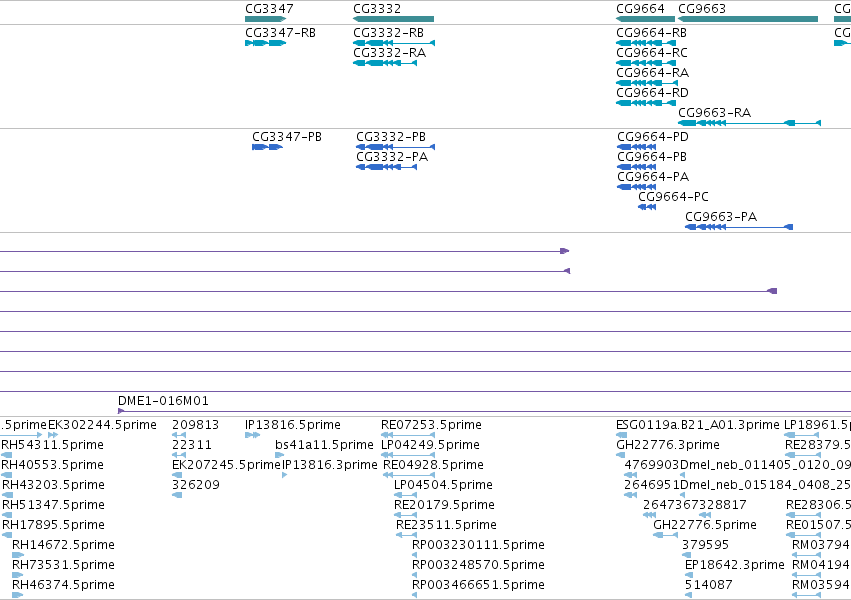Select the RH46374.5prime EST label
851x600 pixels.
(63, 585)
